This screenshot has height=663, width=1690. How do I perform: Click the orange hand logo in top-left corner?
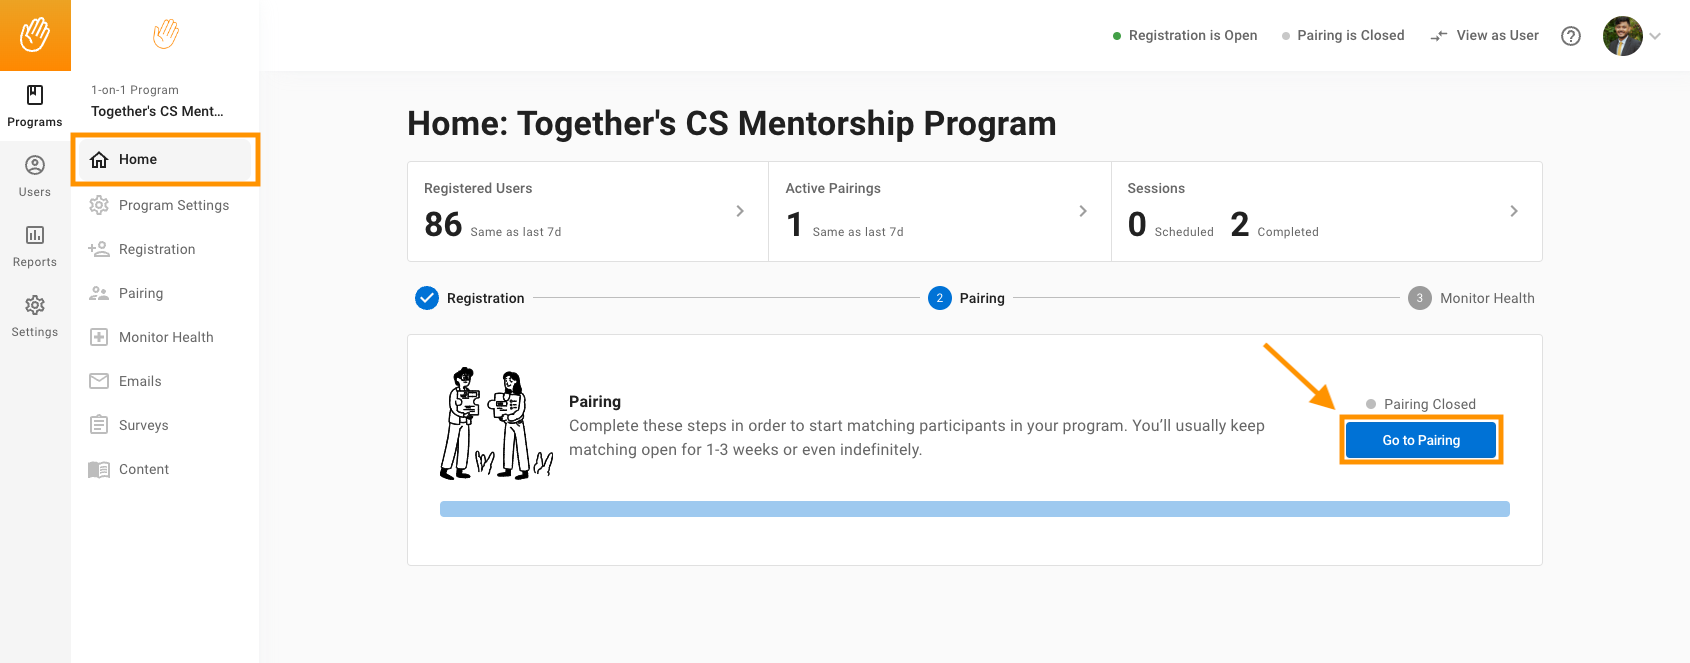[35, 35]
